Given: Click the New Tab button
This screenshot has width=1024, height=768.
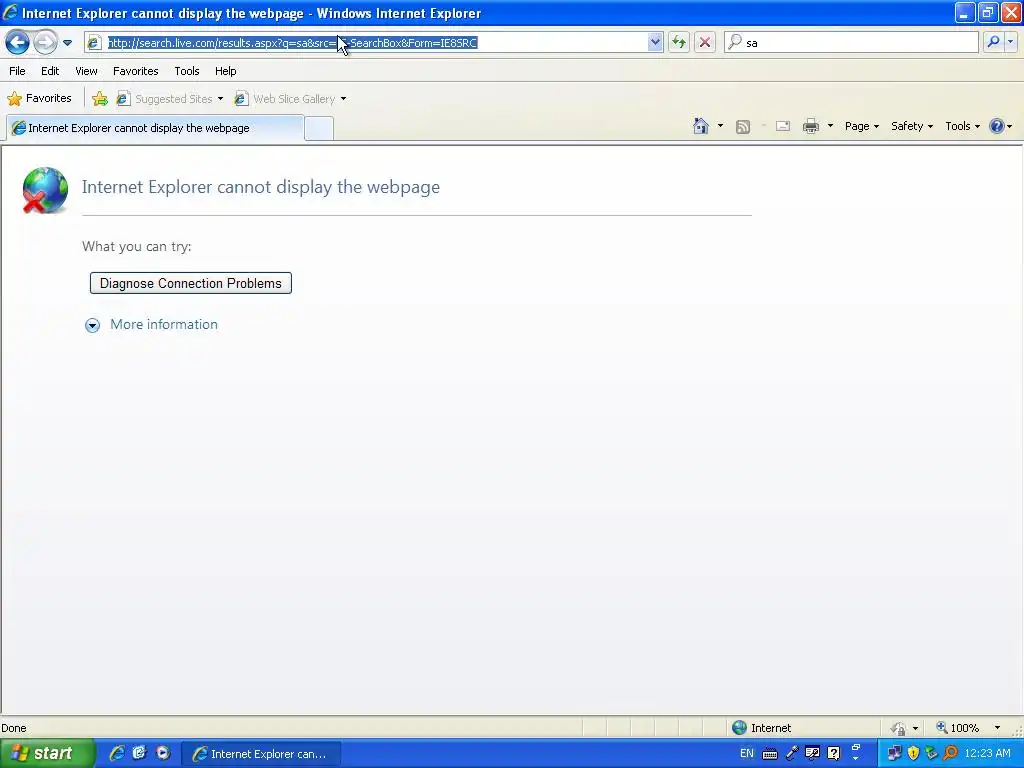Looking at the screenshot, I should tap(319, 128).
